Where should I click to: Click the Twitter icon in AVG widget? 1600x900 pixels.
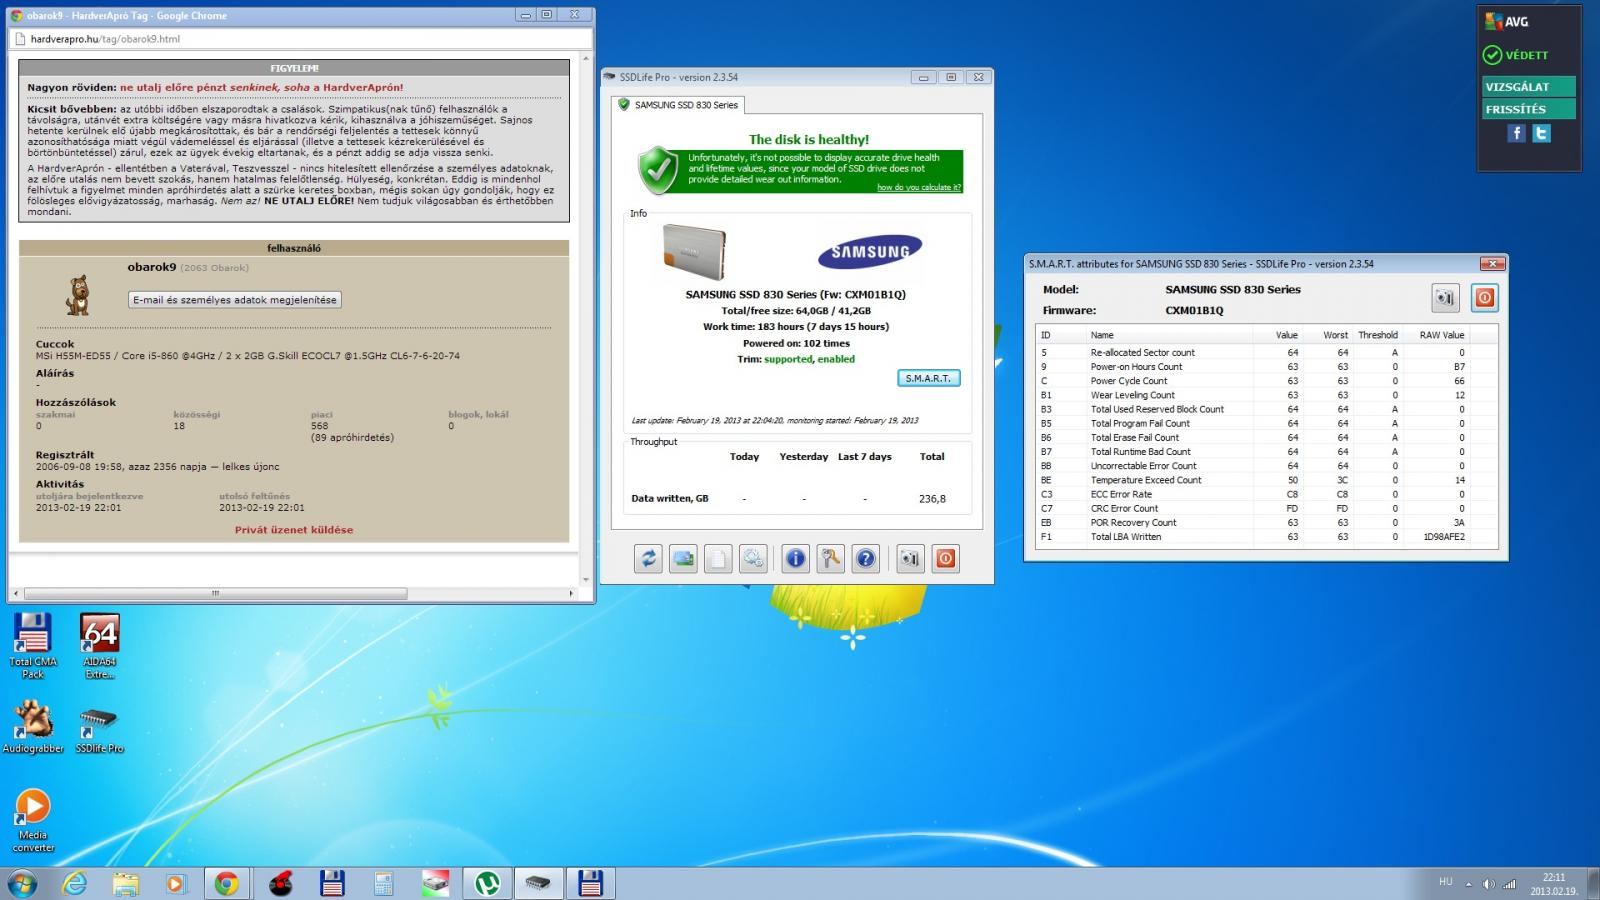(x=1542, y=133)
